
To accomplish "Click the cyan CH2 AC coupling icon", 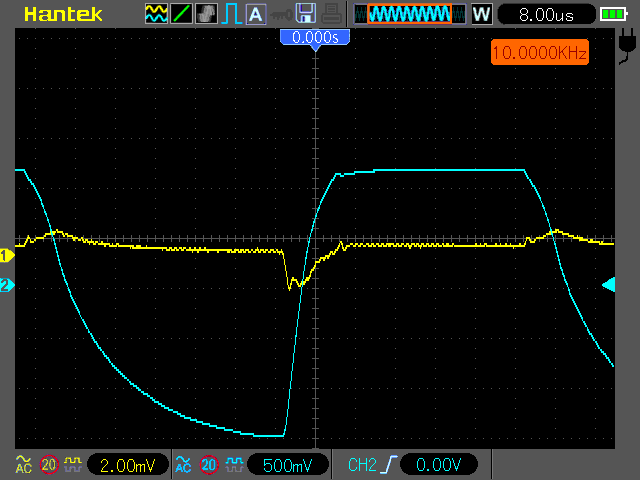I will tap(183, 465).
